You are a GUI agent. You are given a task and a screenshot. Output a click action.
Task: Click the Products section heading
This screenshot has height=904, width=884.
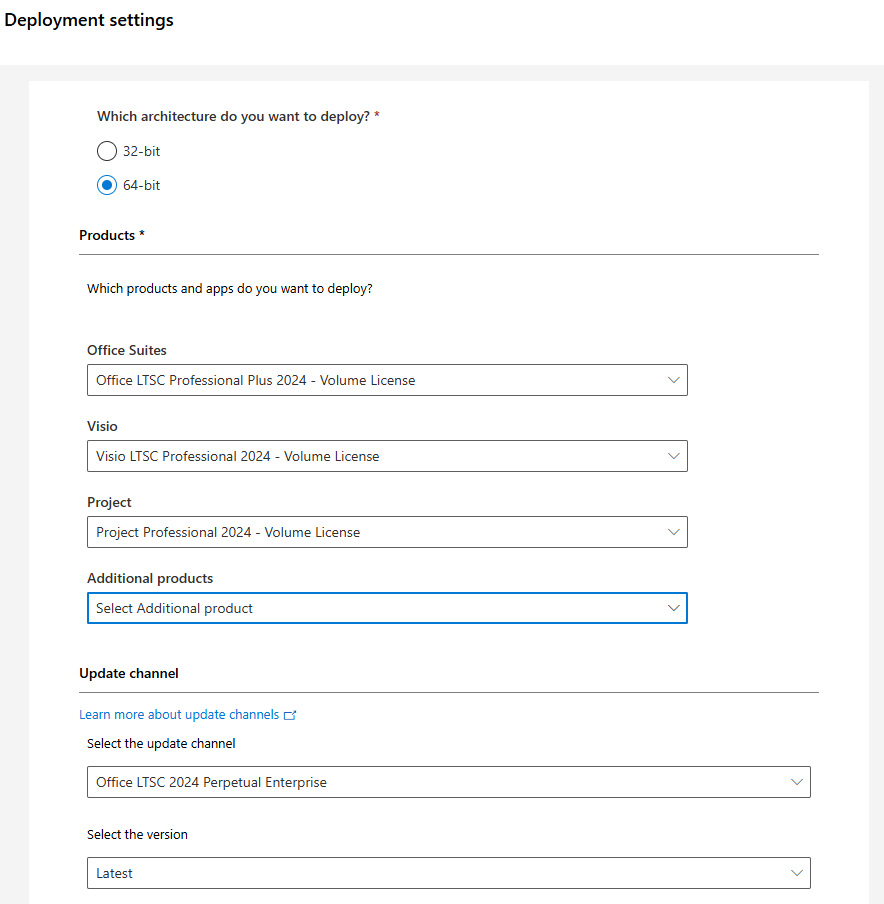point(112,235)
